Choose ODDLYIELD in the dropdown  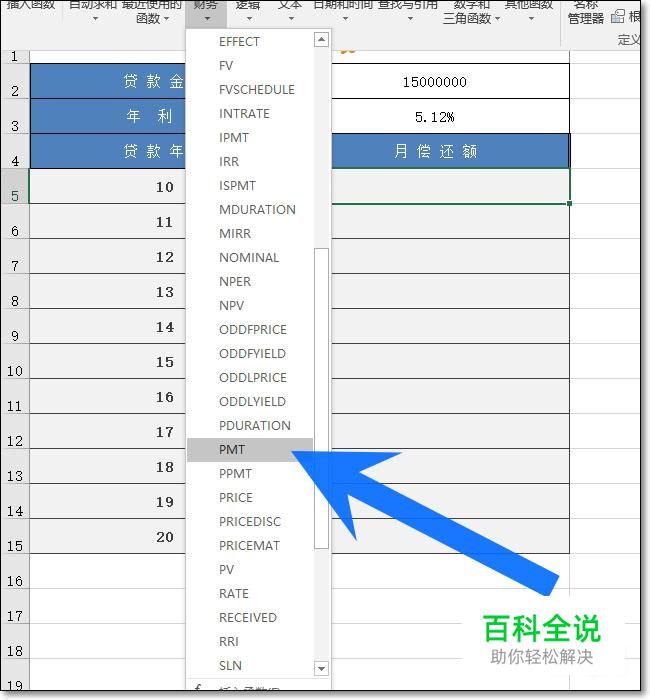pos(250,402)
